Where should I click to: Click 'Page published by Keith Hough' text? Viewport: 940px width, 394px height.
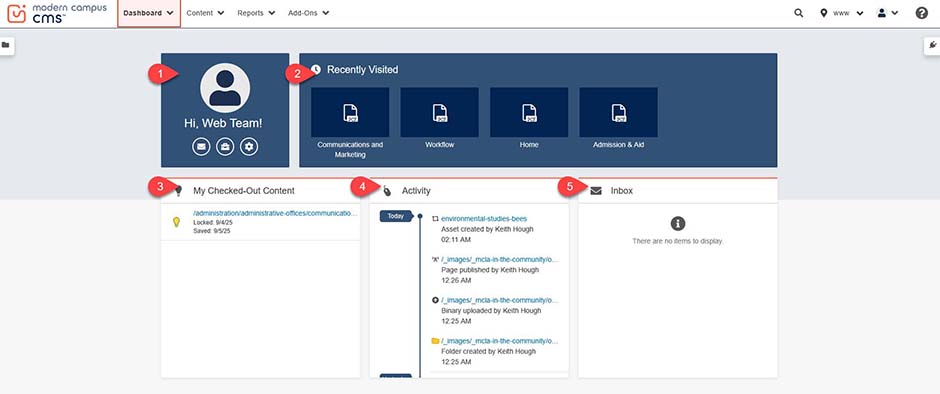(x=490, y=270)
